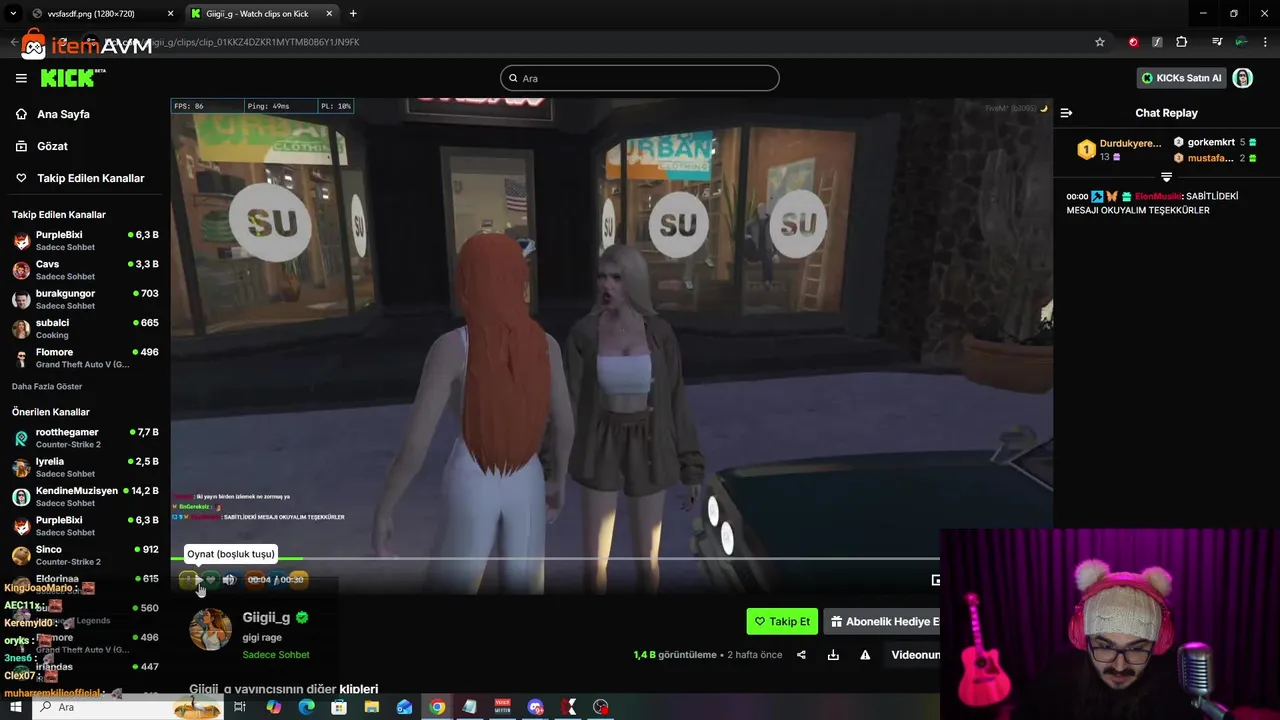Open Discord from the taskbar
Image resolution: width=1280 pixels, height=720 pixels.
tap(536, 707)
